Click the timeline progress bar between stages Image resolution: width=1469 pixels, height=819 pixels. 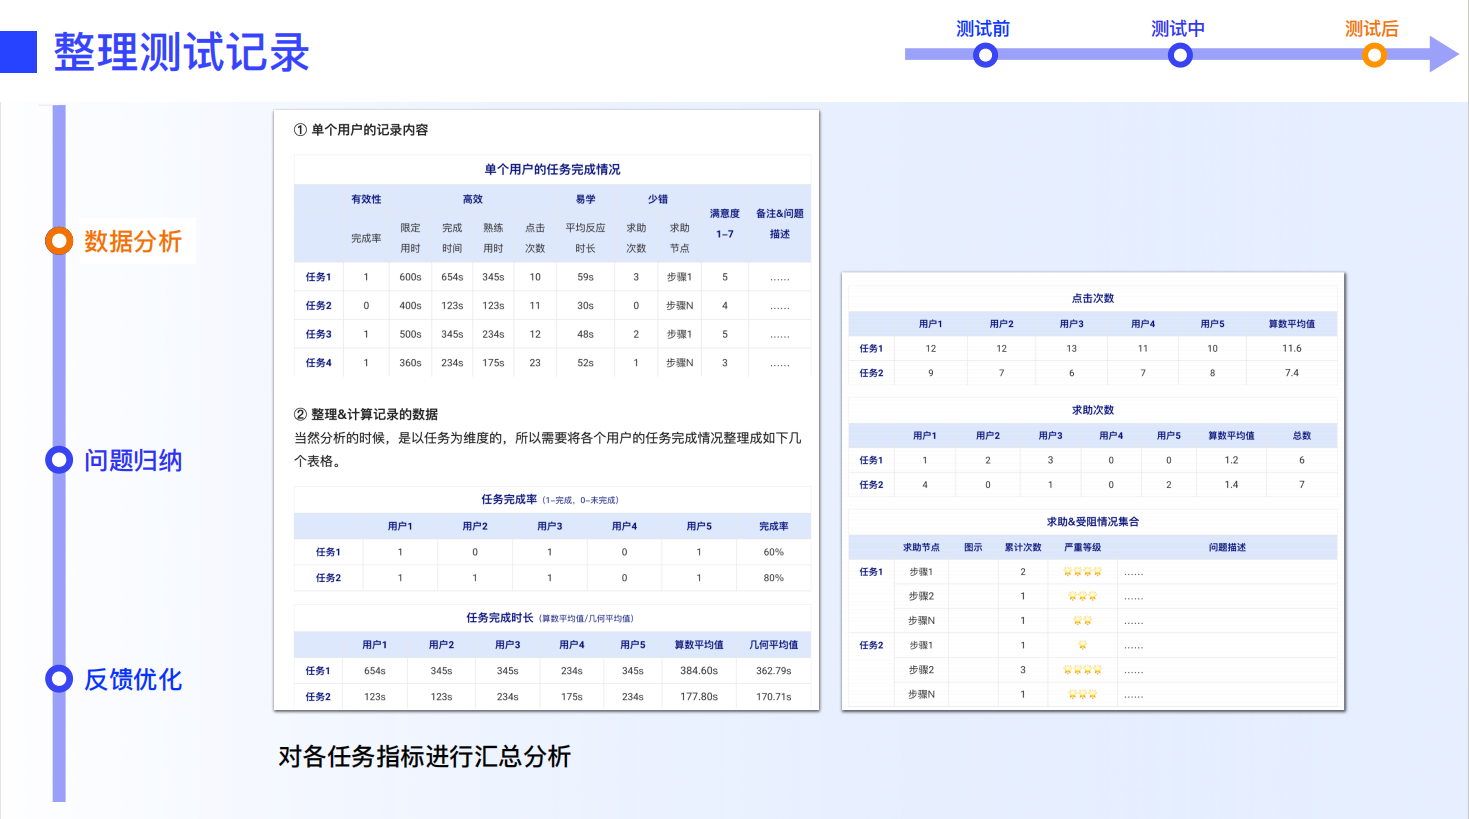pos(1080,54)
